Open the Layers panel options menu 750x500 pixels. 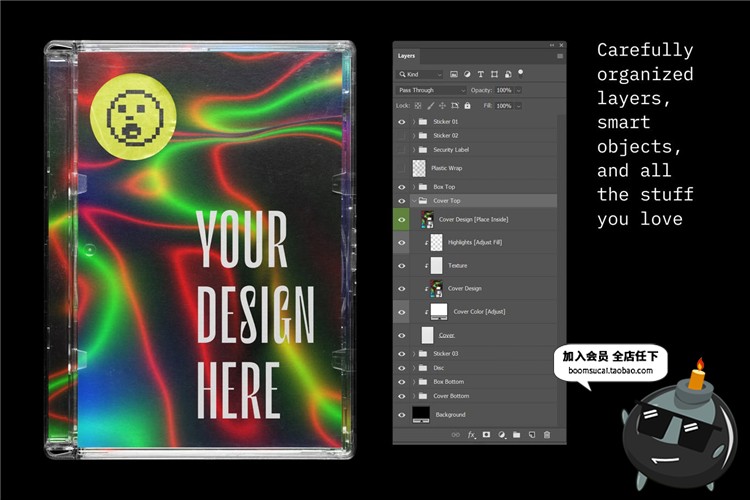coord(559,56)
